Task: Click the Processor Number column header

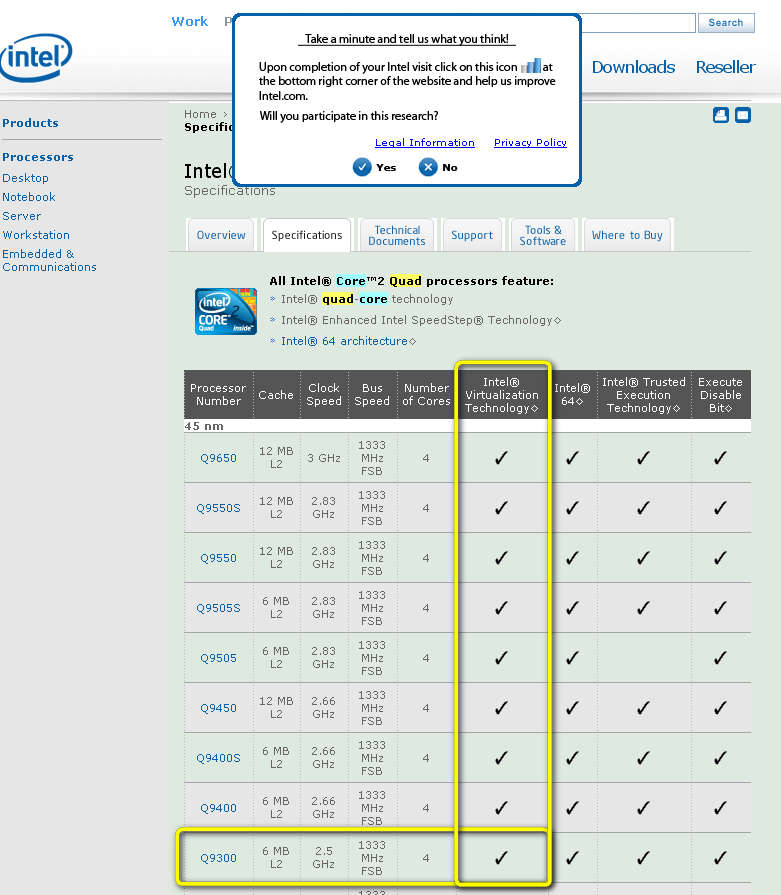Action: 218,395
